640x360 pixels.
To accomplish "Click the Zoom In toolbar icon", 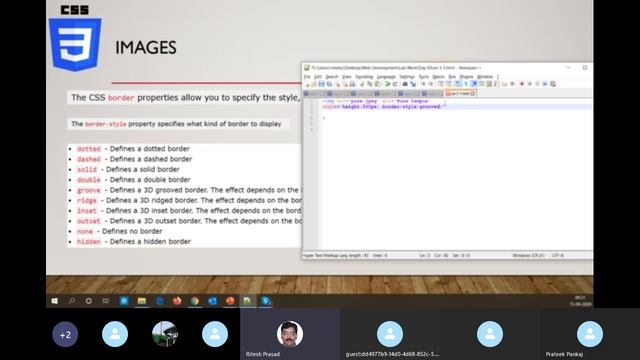I will 423,84.
